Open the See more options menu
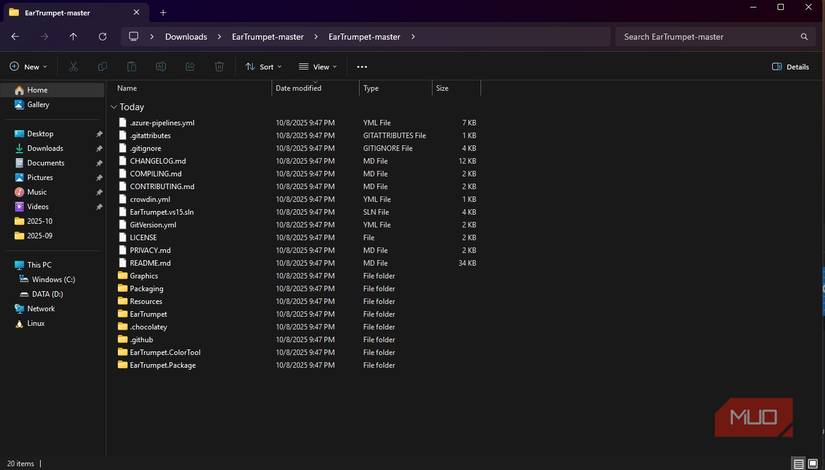 click(362, 67)
